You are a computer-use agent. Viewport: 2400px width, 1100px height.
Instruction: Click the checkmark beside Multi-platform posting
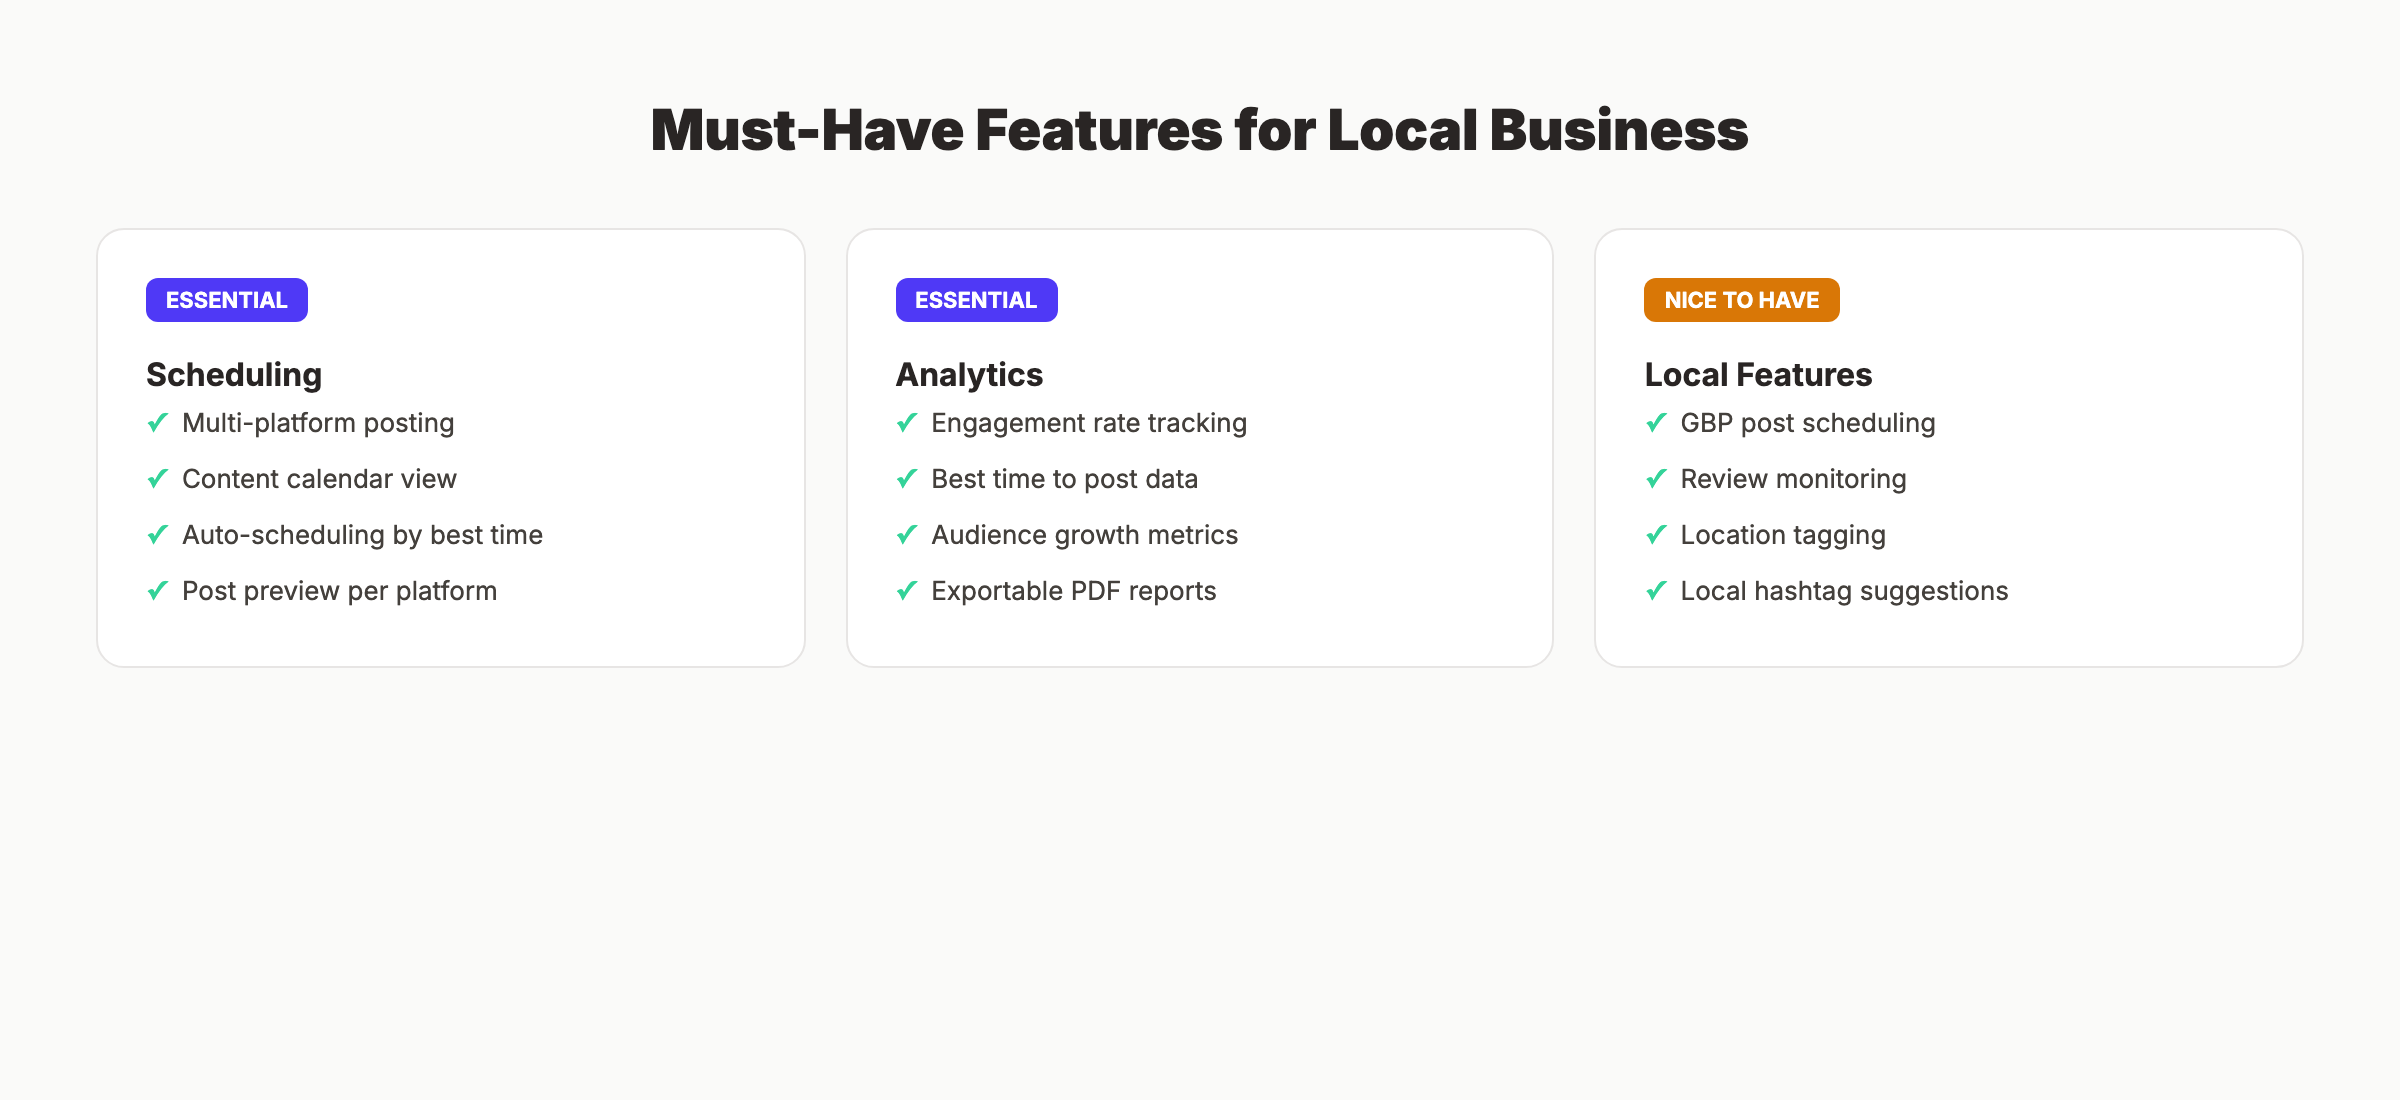[157, 423]
